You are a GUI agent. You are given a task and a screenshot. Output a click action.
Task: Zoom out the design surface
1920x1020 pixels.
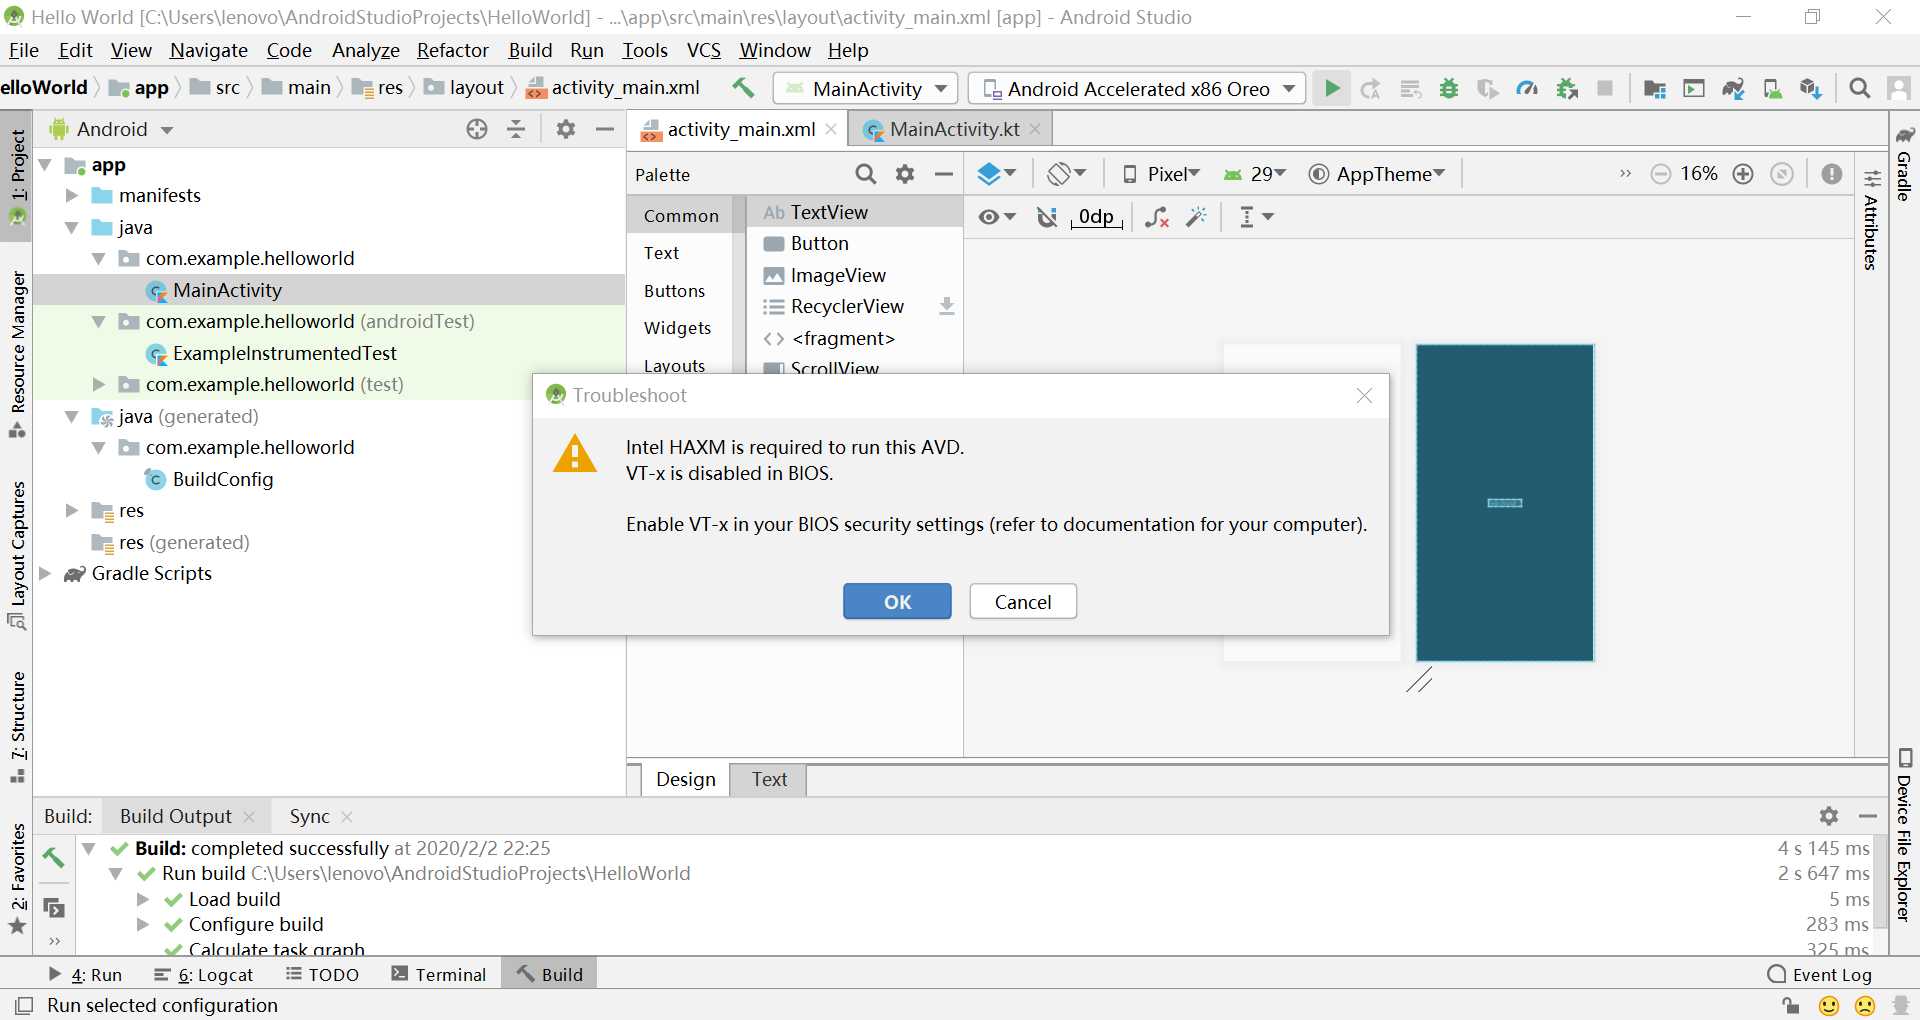tap(1660, 174)
